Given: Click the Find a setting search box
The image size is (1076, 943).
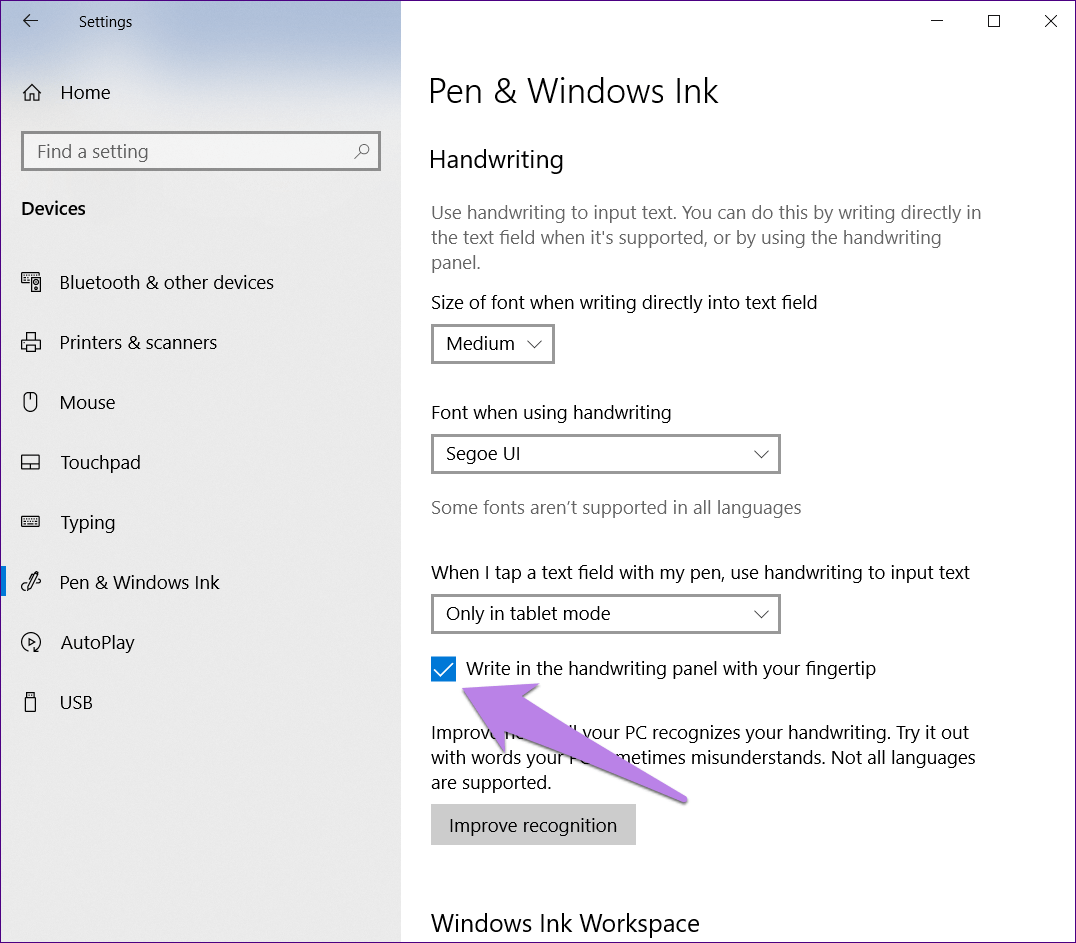Looking at the screenshot, I should (x=190, y=152).
